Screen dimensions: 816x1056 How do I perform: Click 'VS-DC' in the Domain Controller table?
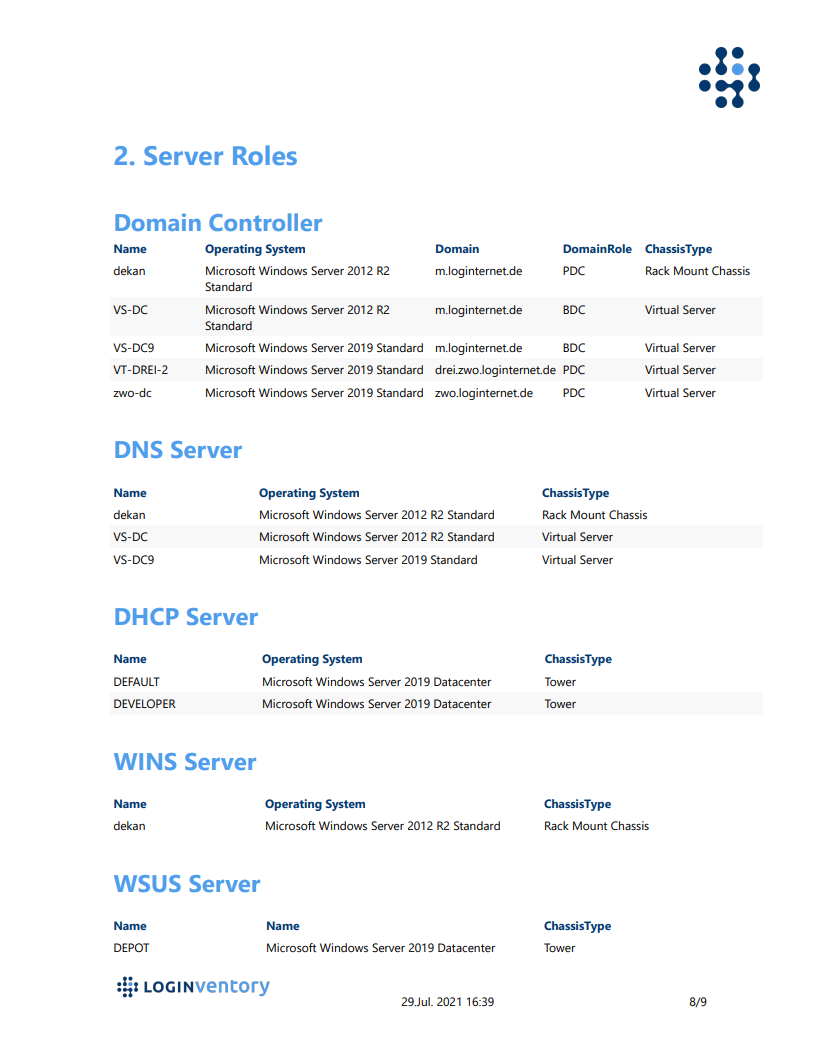[131, 310]
